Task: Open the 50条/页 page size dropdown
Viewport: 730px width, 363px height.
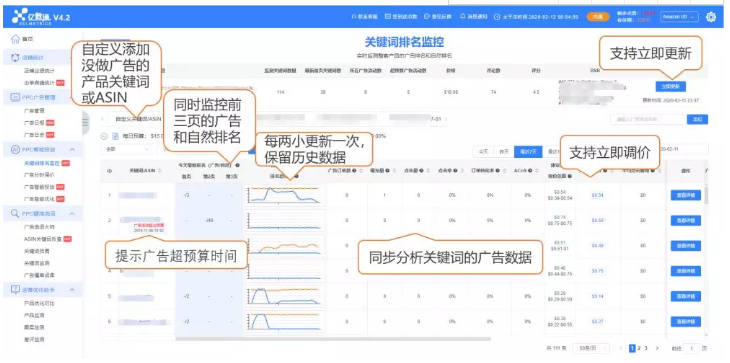Action: click(591, 348)
